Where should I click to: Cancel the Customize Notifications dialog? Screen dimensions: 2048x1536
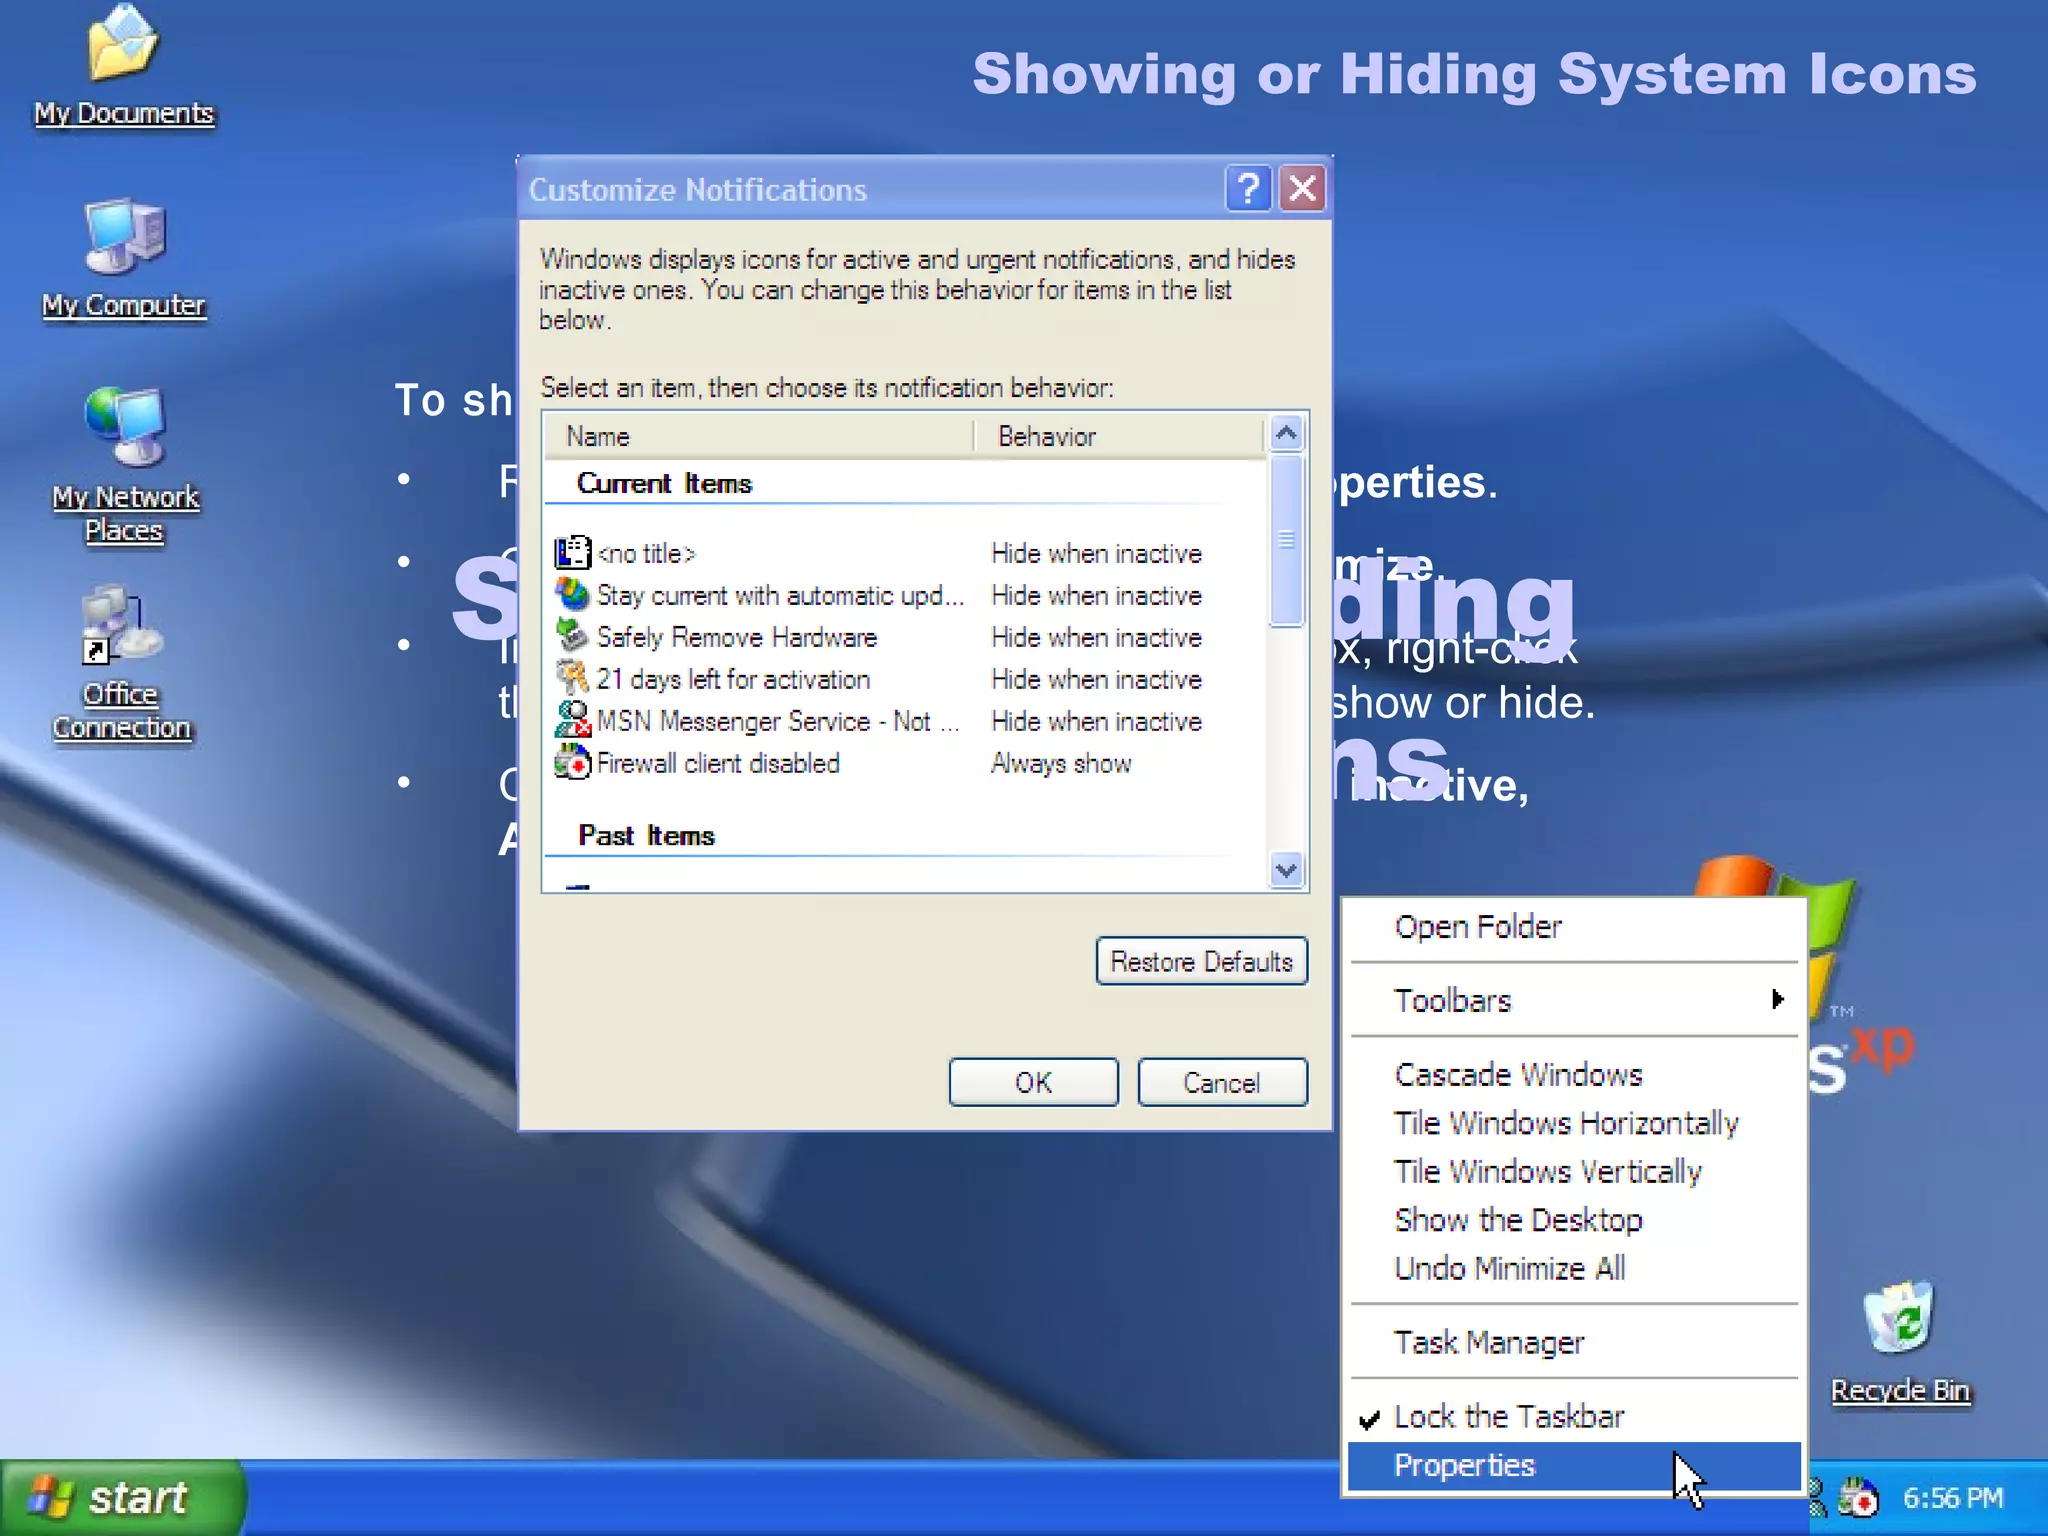point(1222,1082)
